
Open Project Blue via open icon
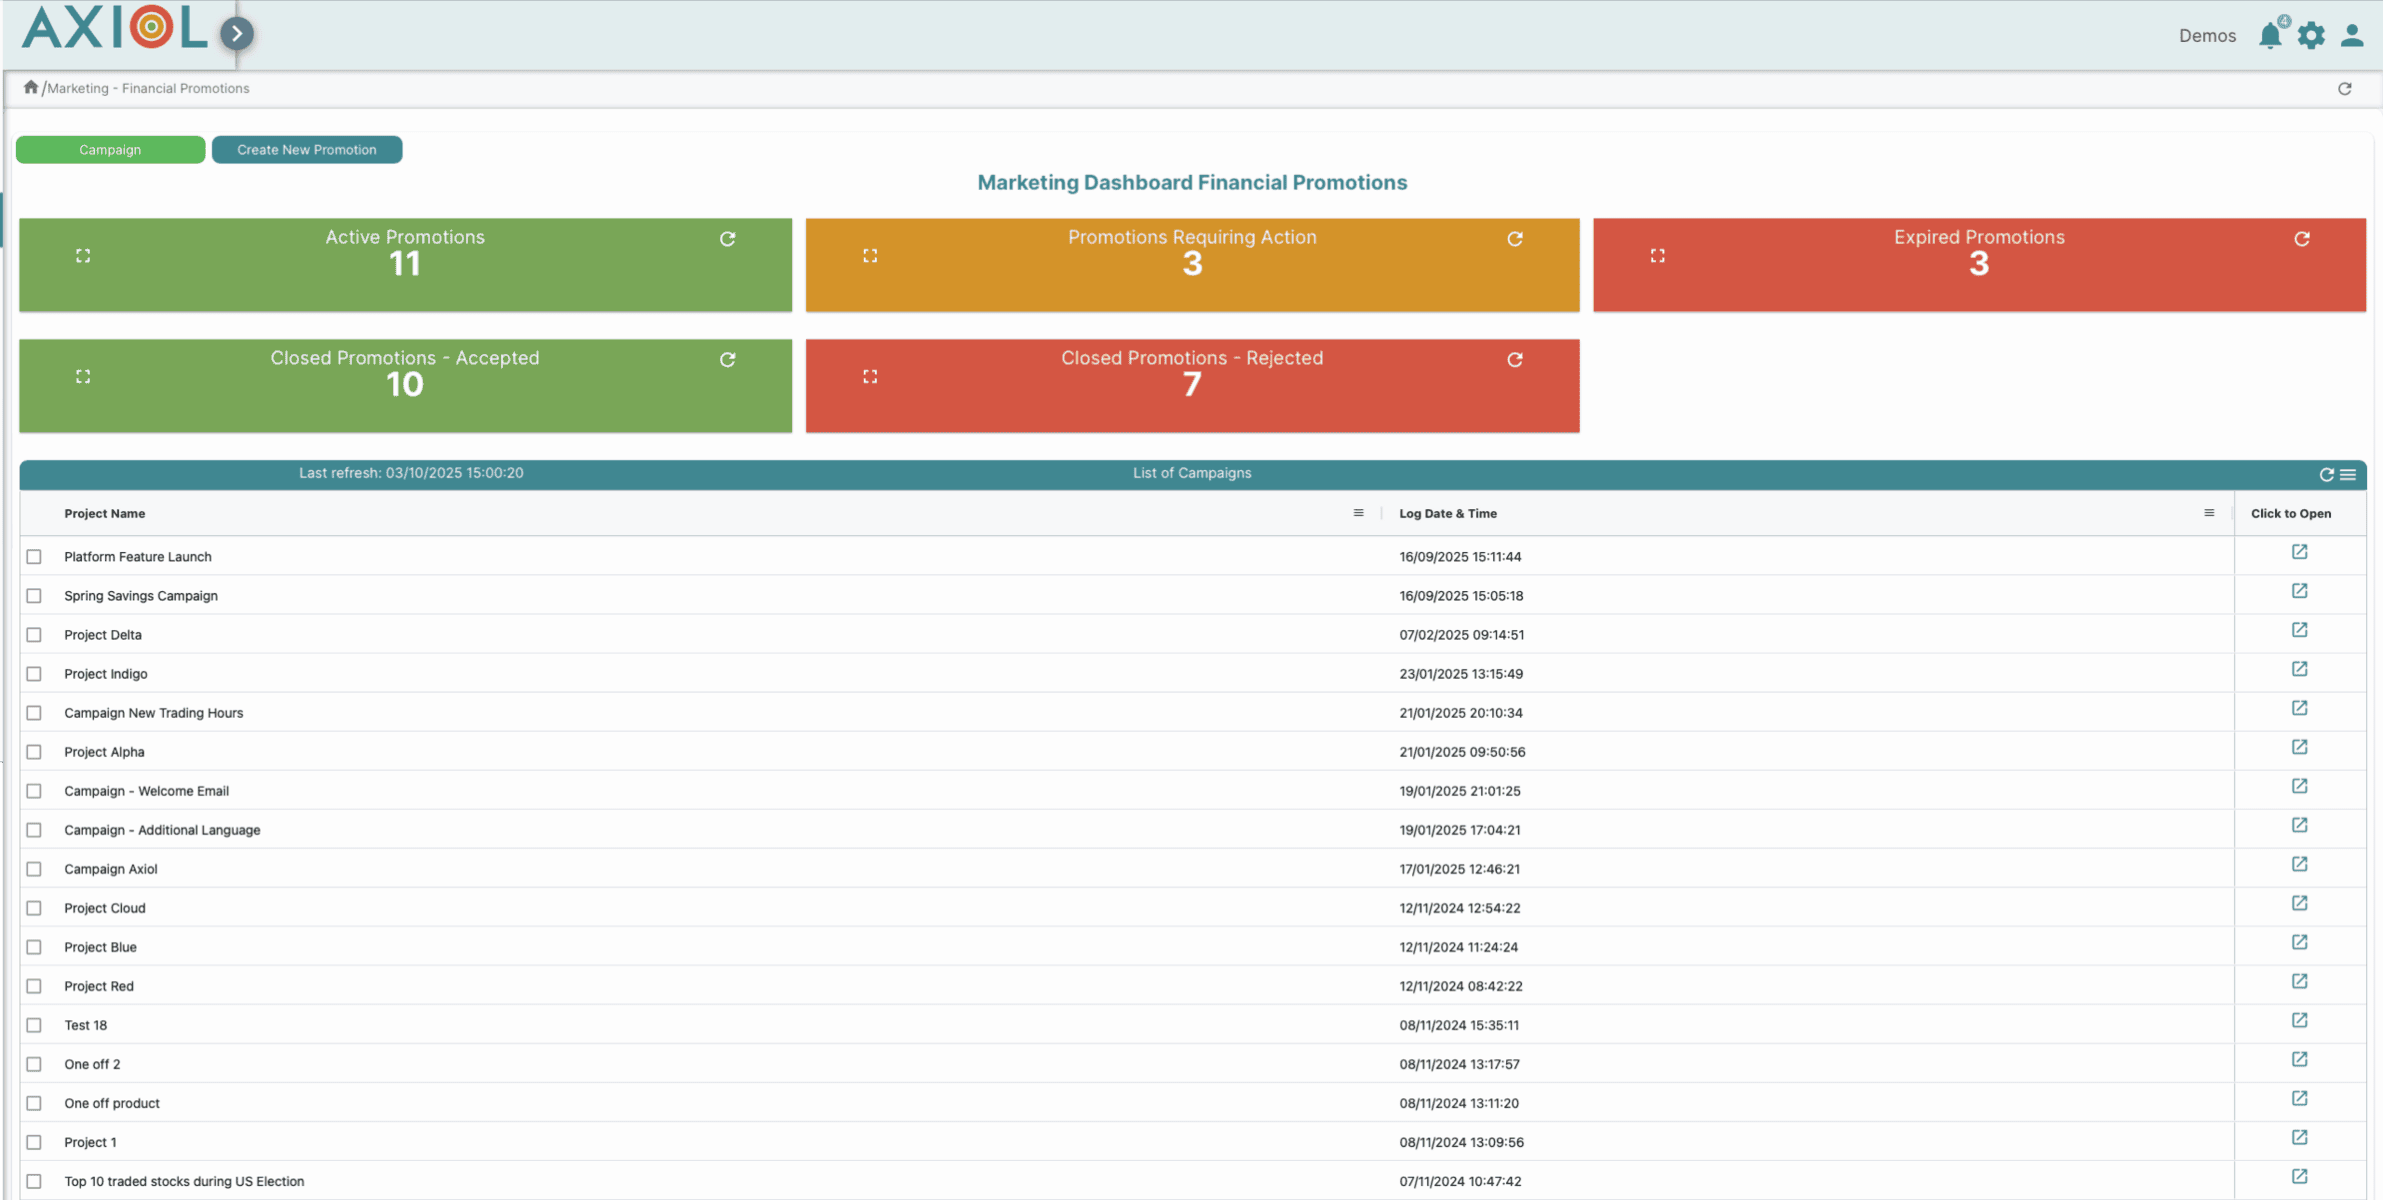[x=2299, y=942]
